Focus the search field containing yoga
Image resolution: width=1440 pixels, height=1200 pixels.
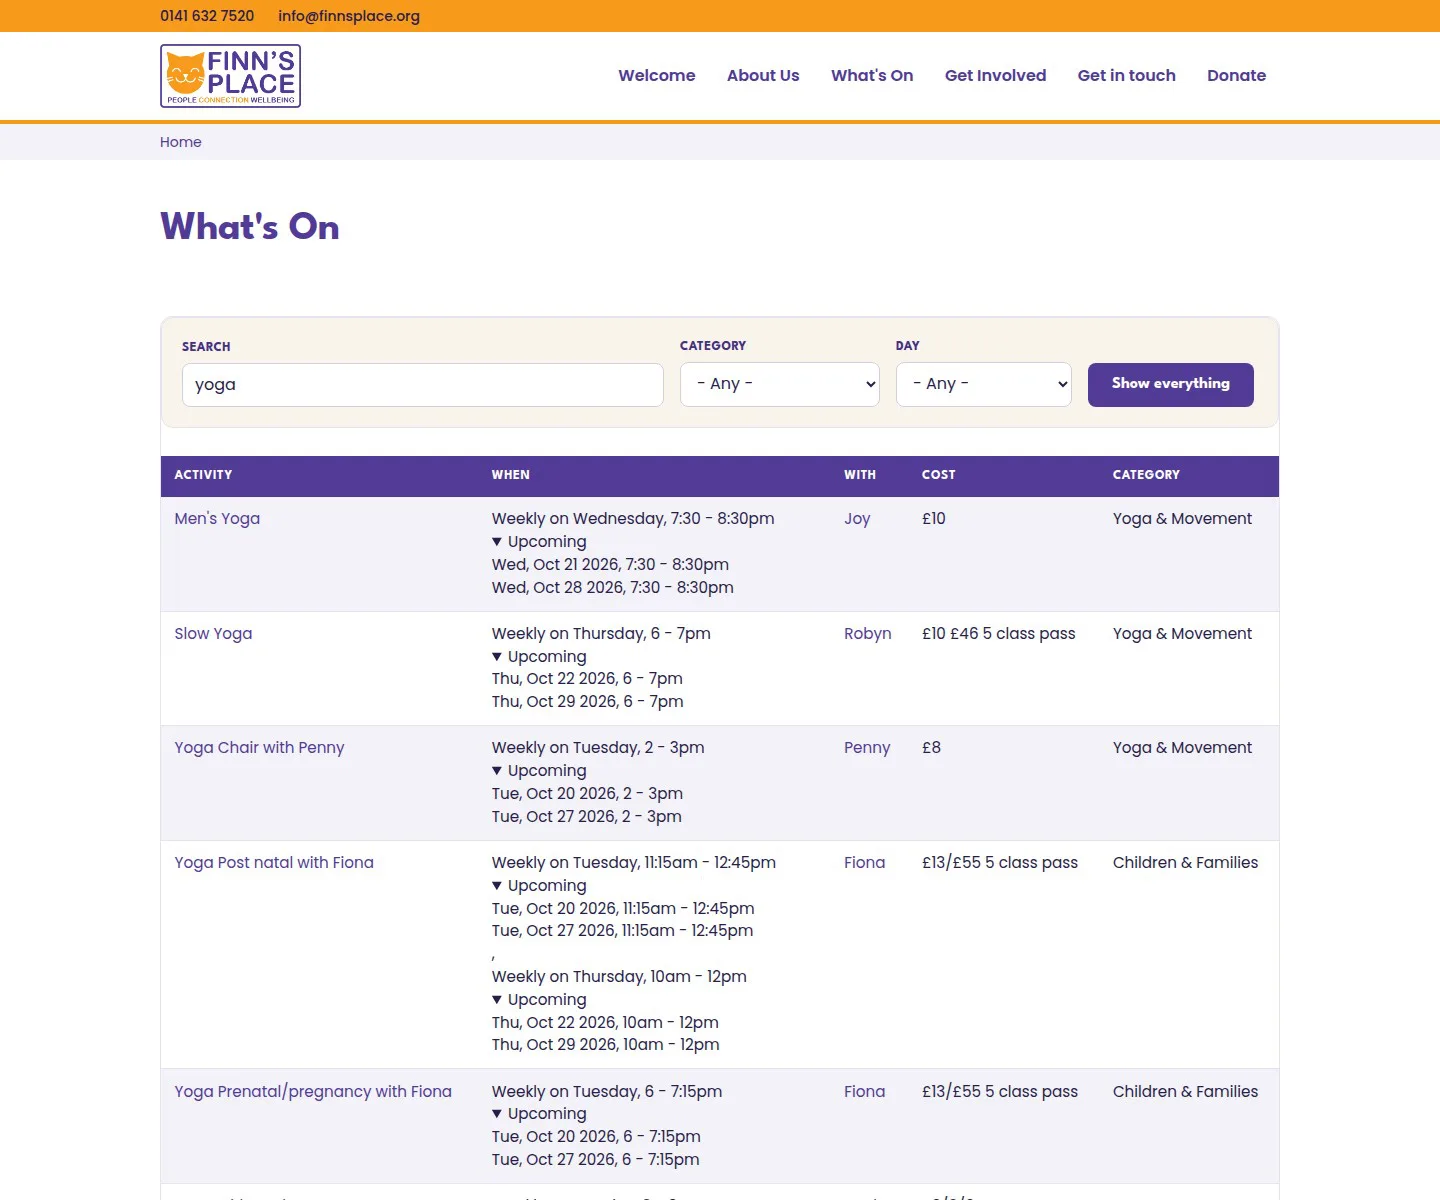coord(423,385)
